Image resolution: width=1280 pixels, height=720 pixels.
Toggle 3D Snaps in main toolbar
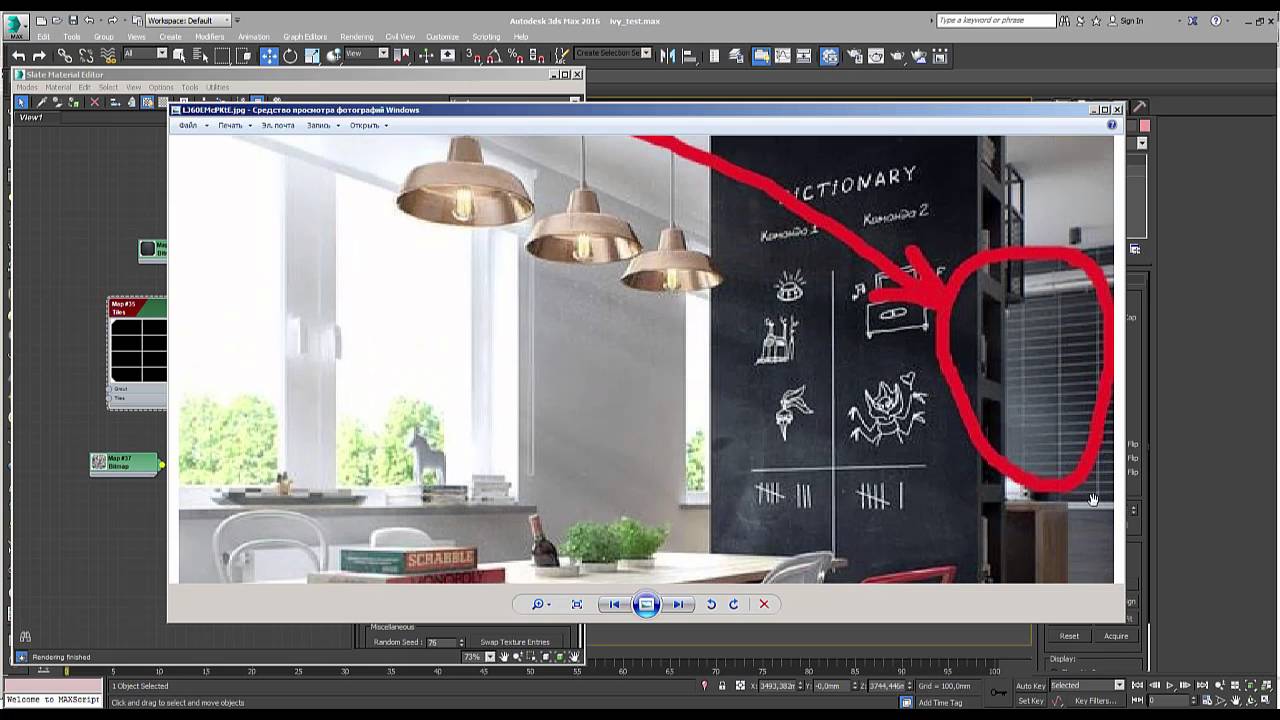point(473,56)
